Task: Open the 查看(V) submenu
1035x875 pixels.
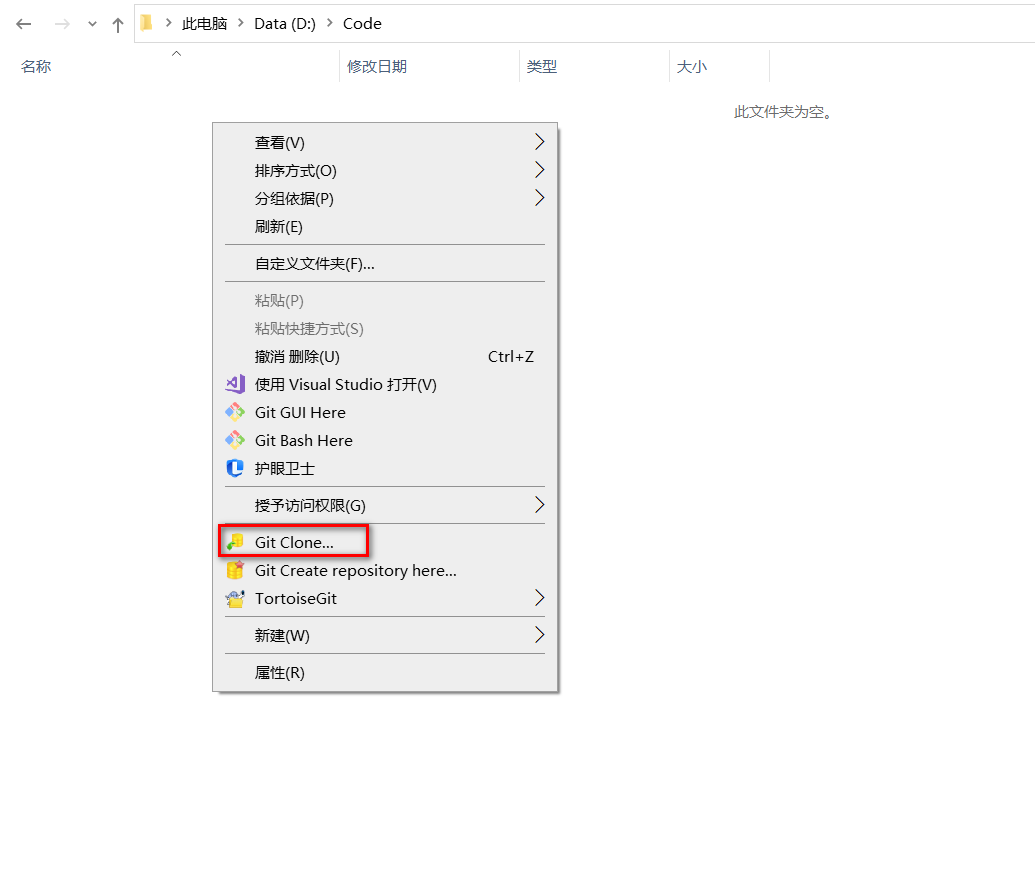Action: 385,143
